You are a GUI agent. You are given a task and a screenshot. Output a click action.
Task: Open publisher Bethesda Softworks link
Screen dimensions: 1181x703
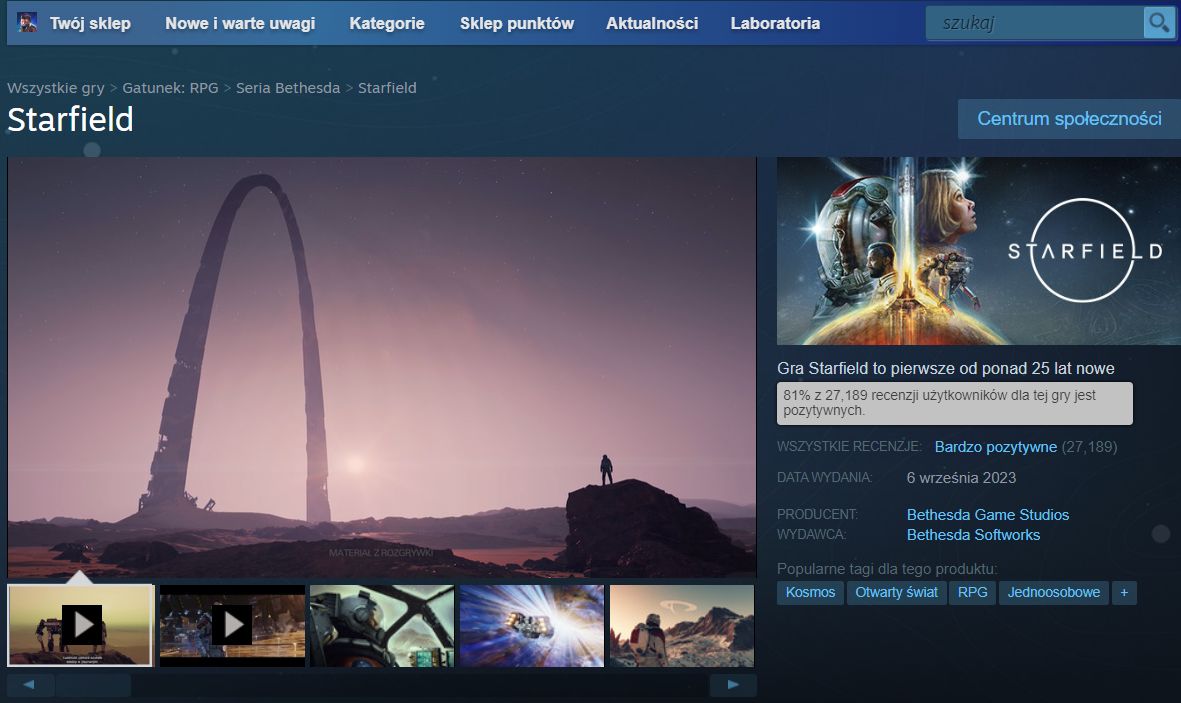(x=973, y=534)
